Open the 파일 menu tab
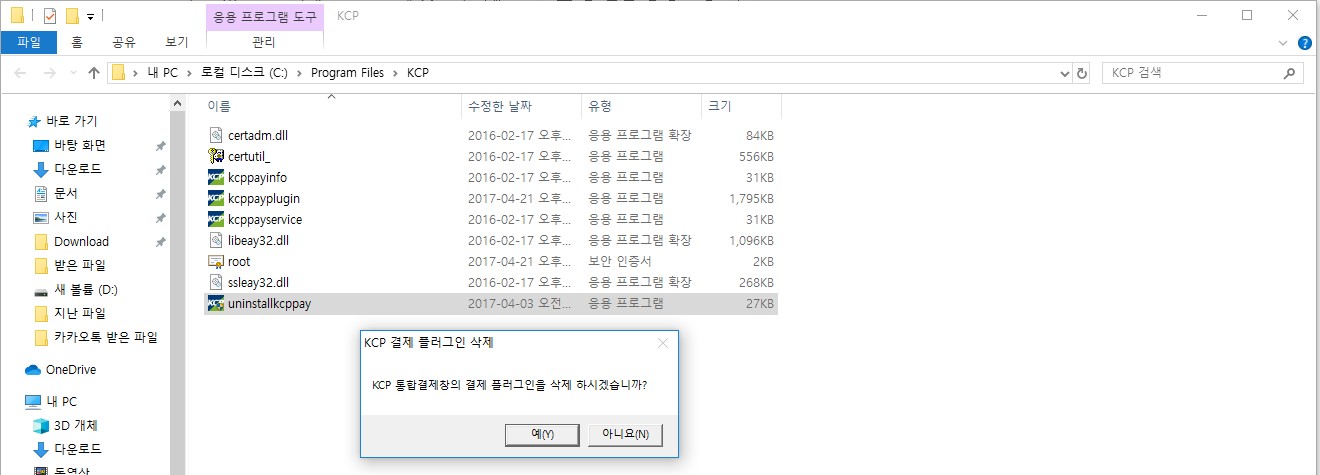Image resolution: width=1320 pixels, height=475 pixels. 29,43
